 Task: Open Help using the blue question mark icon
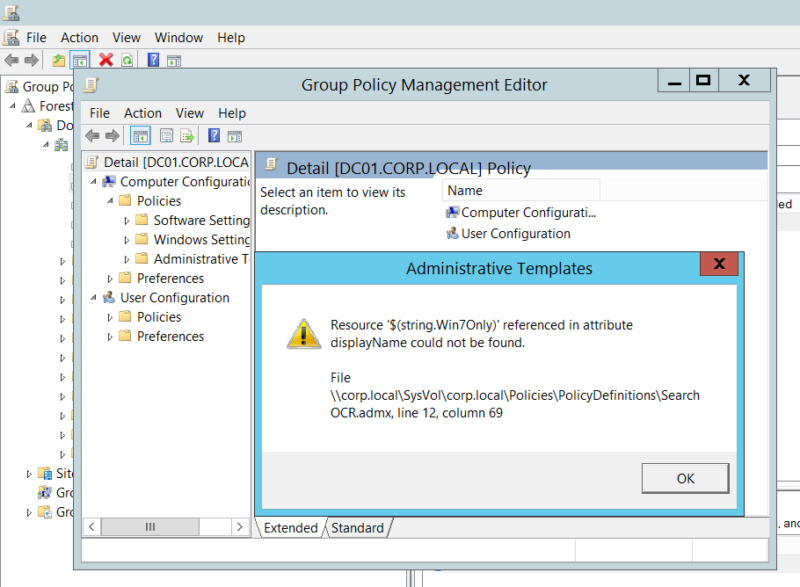(x=214, y=135)
